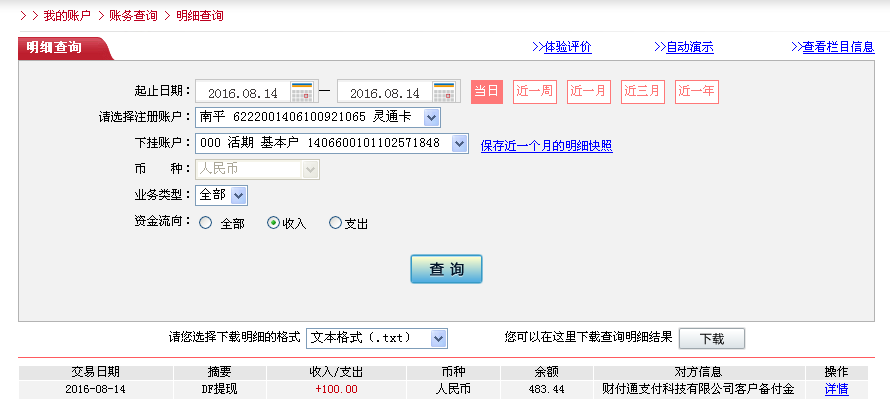Open the start date calendar picker icon
This screenshot has width=890, height=413.
point(302,92)
